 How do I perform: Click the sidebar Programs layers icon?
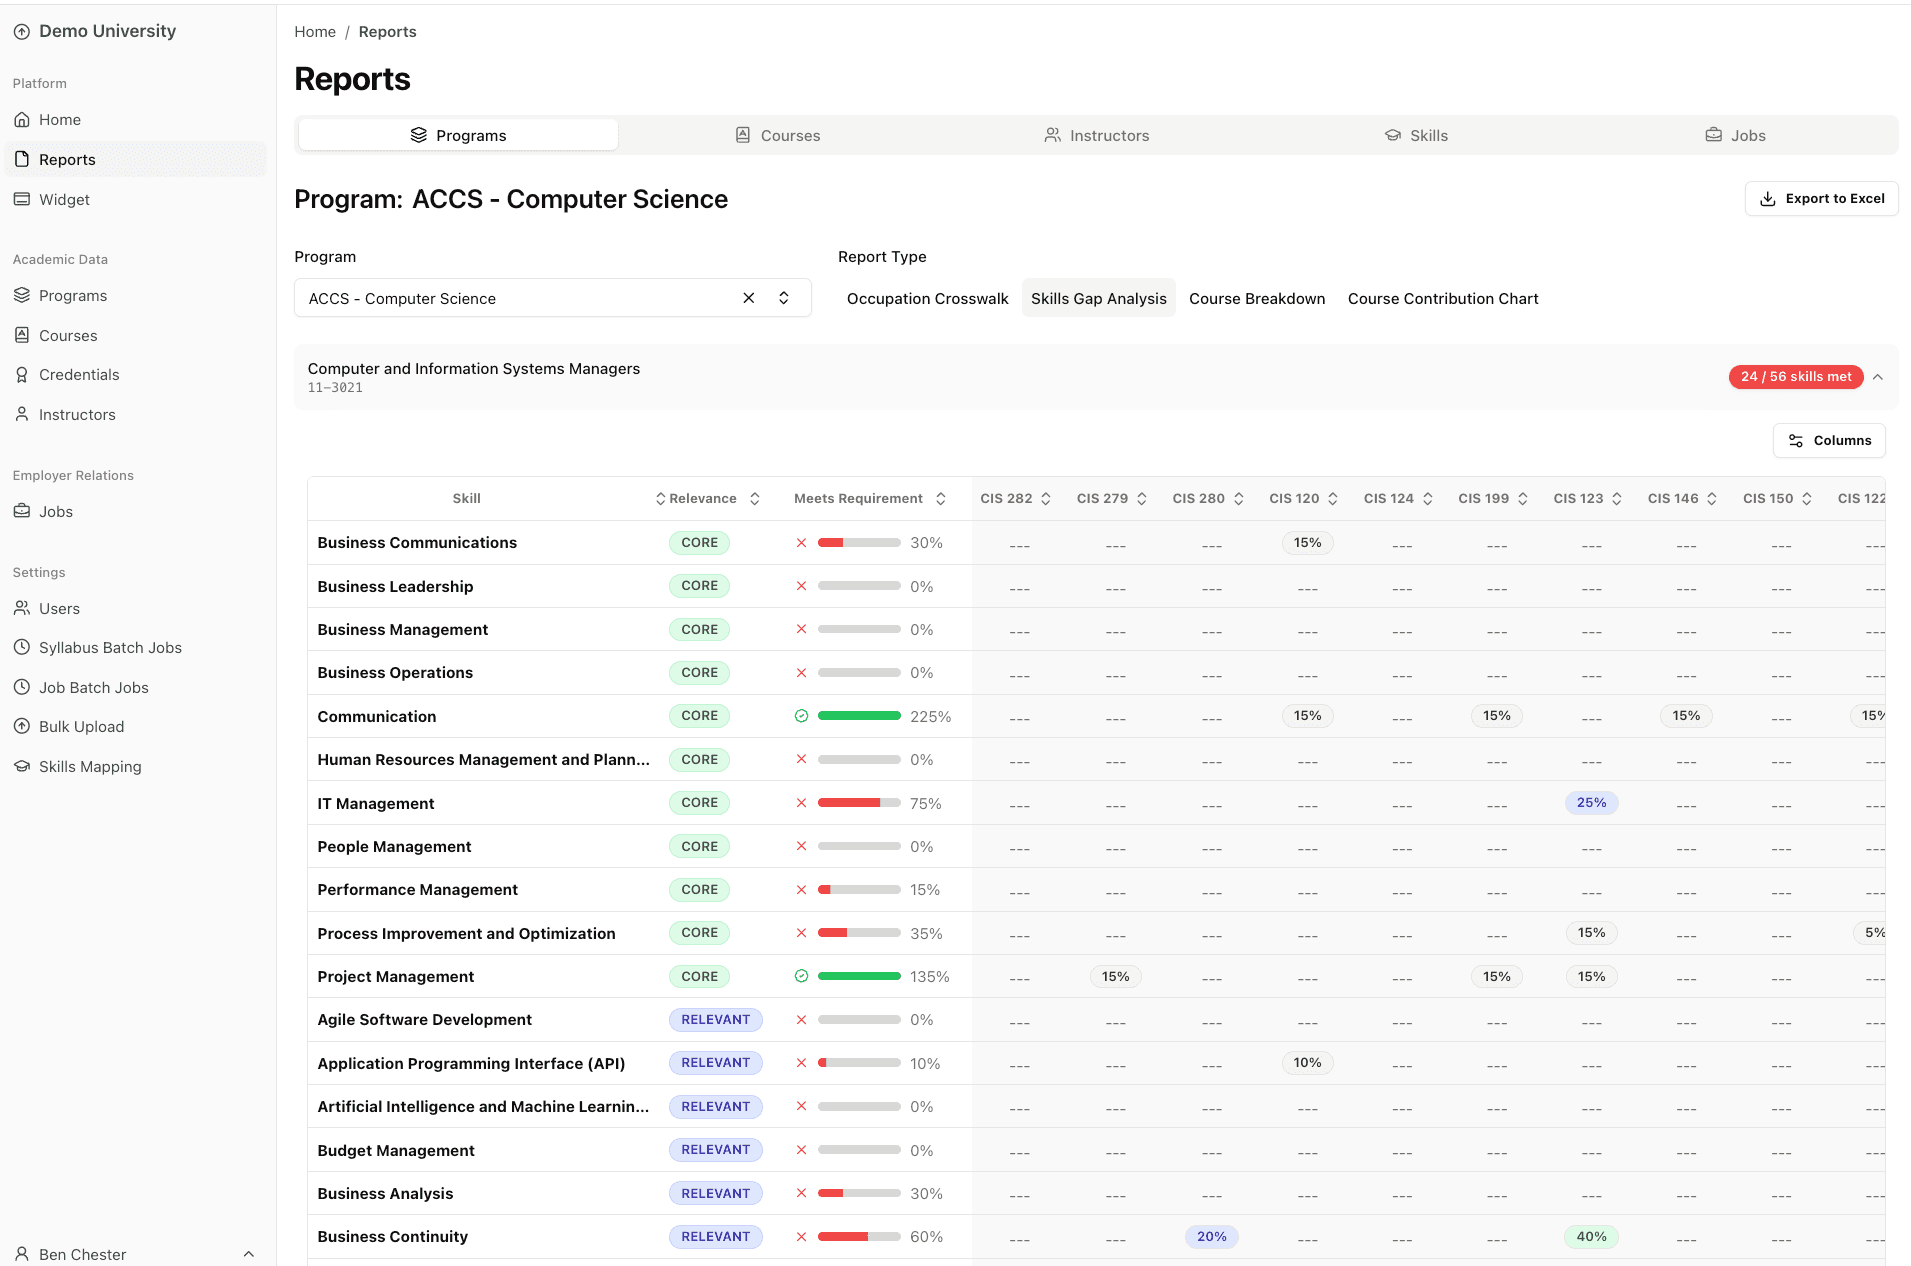point(22,296)
